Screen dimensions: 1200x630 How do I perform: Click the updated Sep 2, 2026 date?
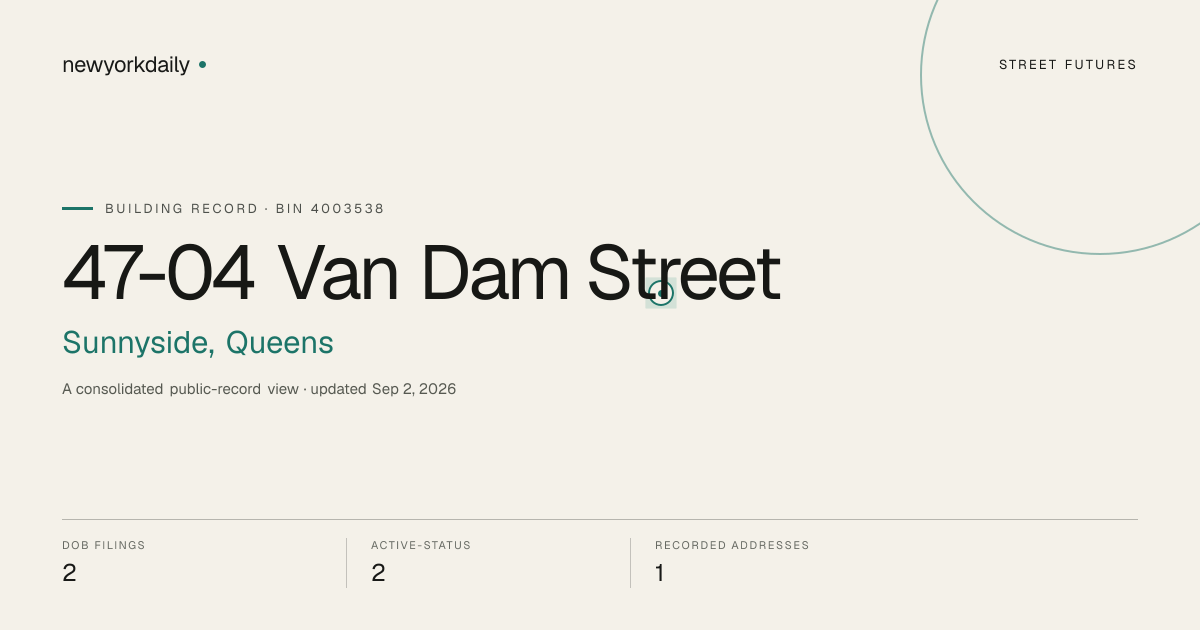[383, 389]
